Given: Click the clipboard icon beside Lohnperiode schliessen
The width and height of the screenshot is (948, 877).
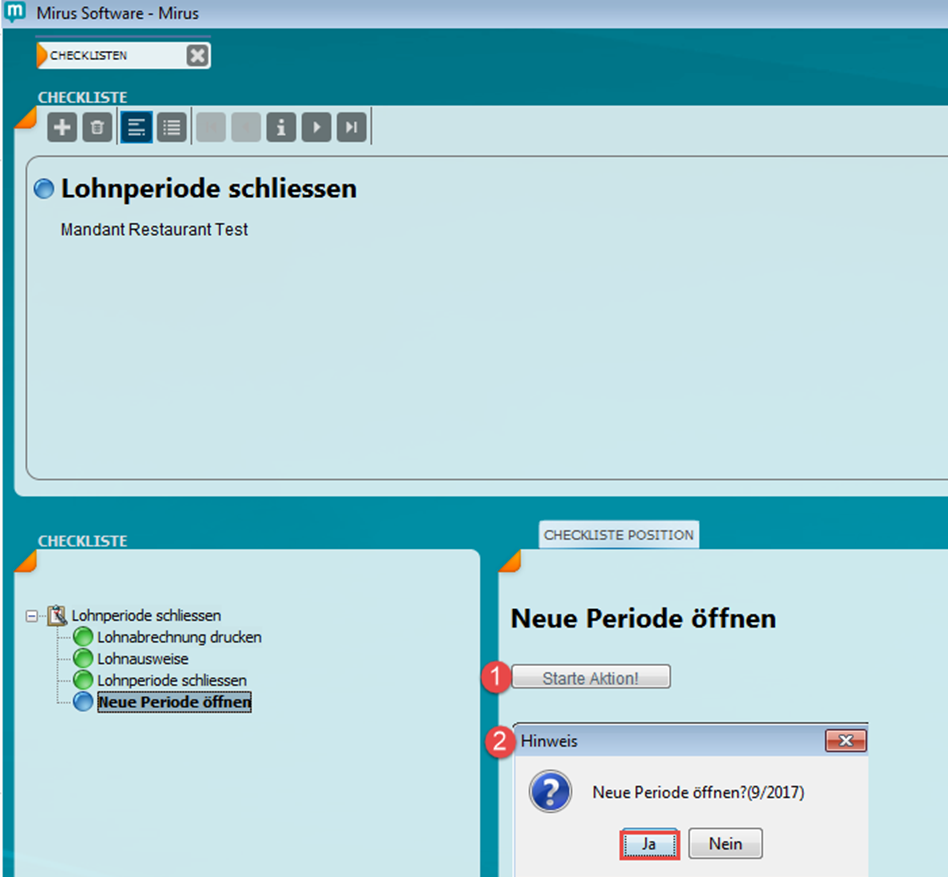Looking at the screenshot, I should pos(57,615).
